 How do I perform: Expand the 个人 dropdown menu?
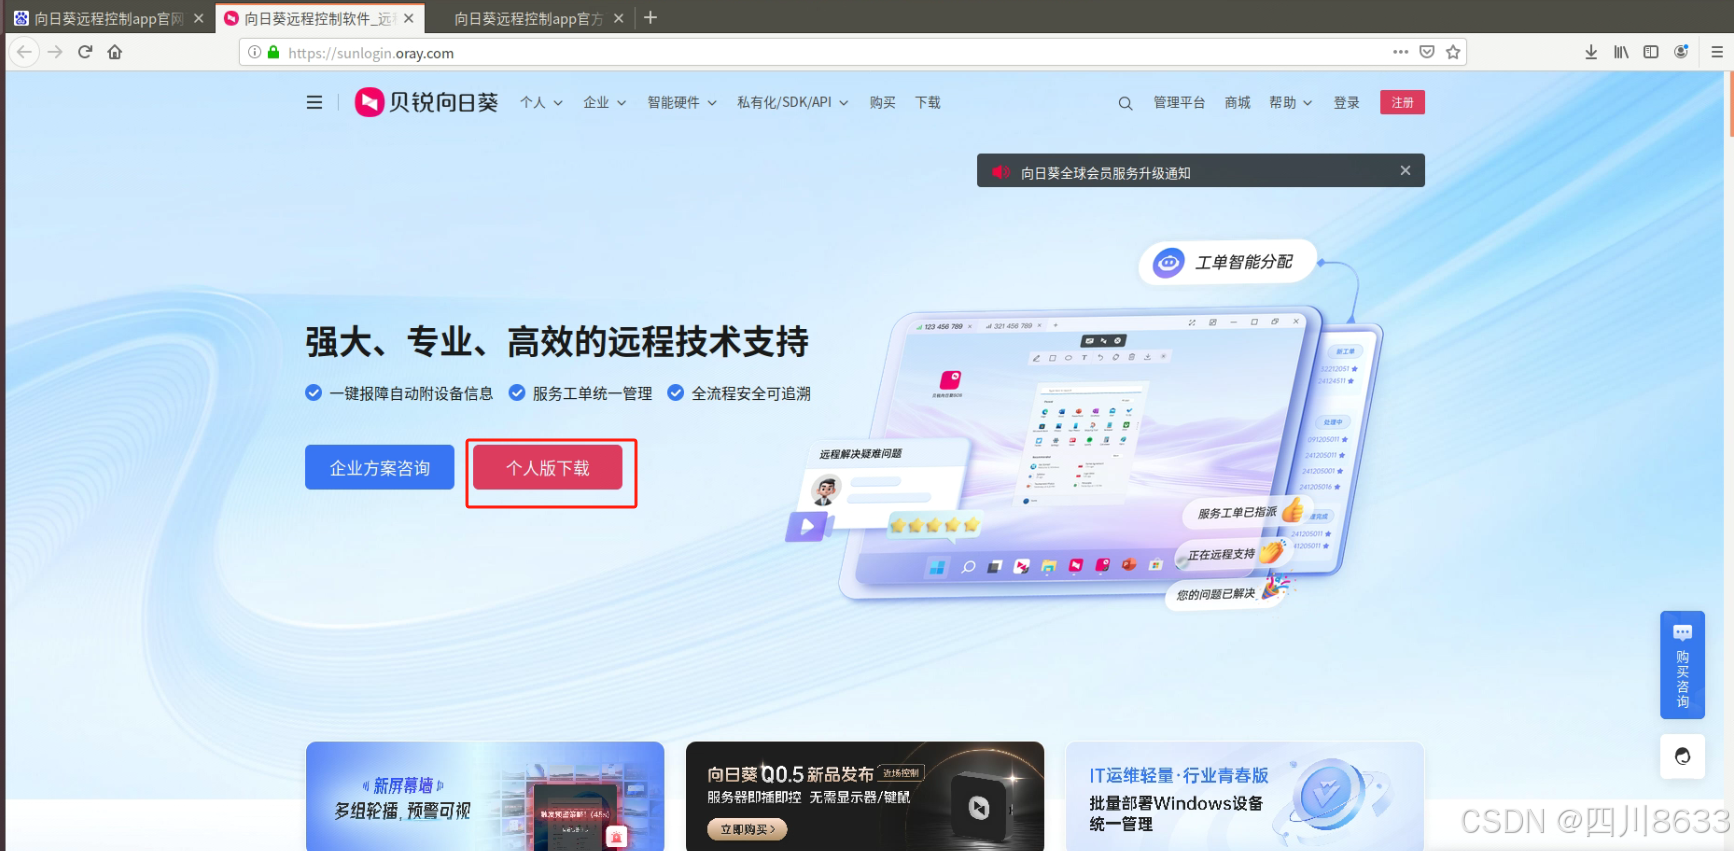point(541,102)
